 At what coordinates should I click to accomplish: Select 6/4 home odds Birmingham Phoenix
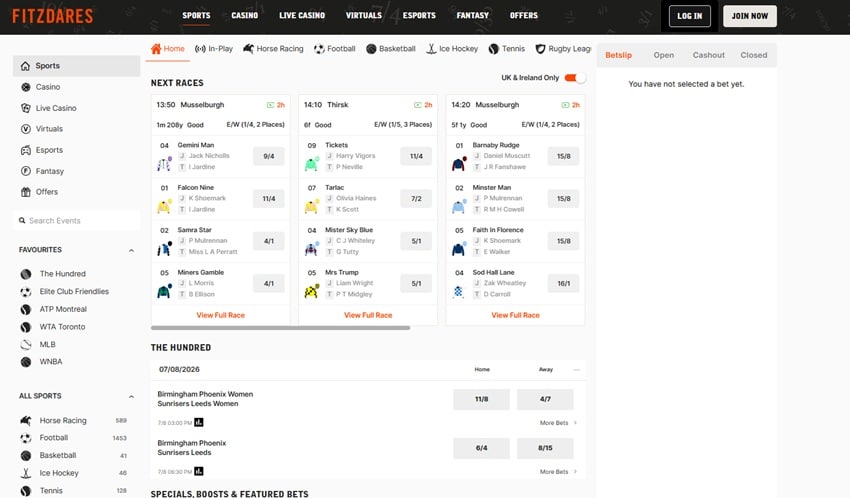coord(481,448)
